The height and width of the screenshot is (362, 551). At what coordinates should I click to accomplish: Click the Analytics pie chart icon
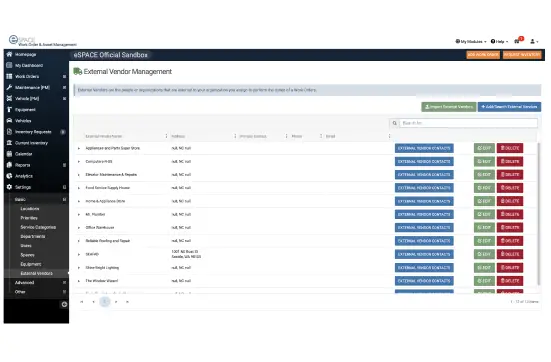[x=9, y=176]
